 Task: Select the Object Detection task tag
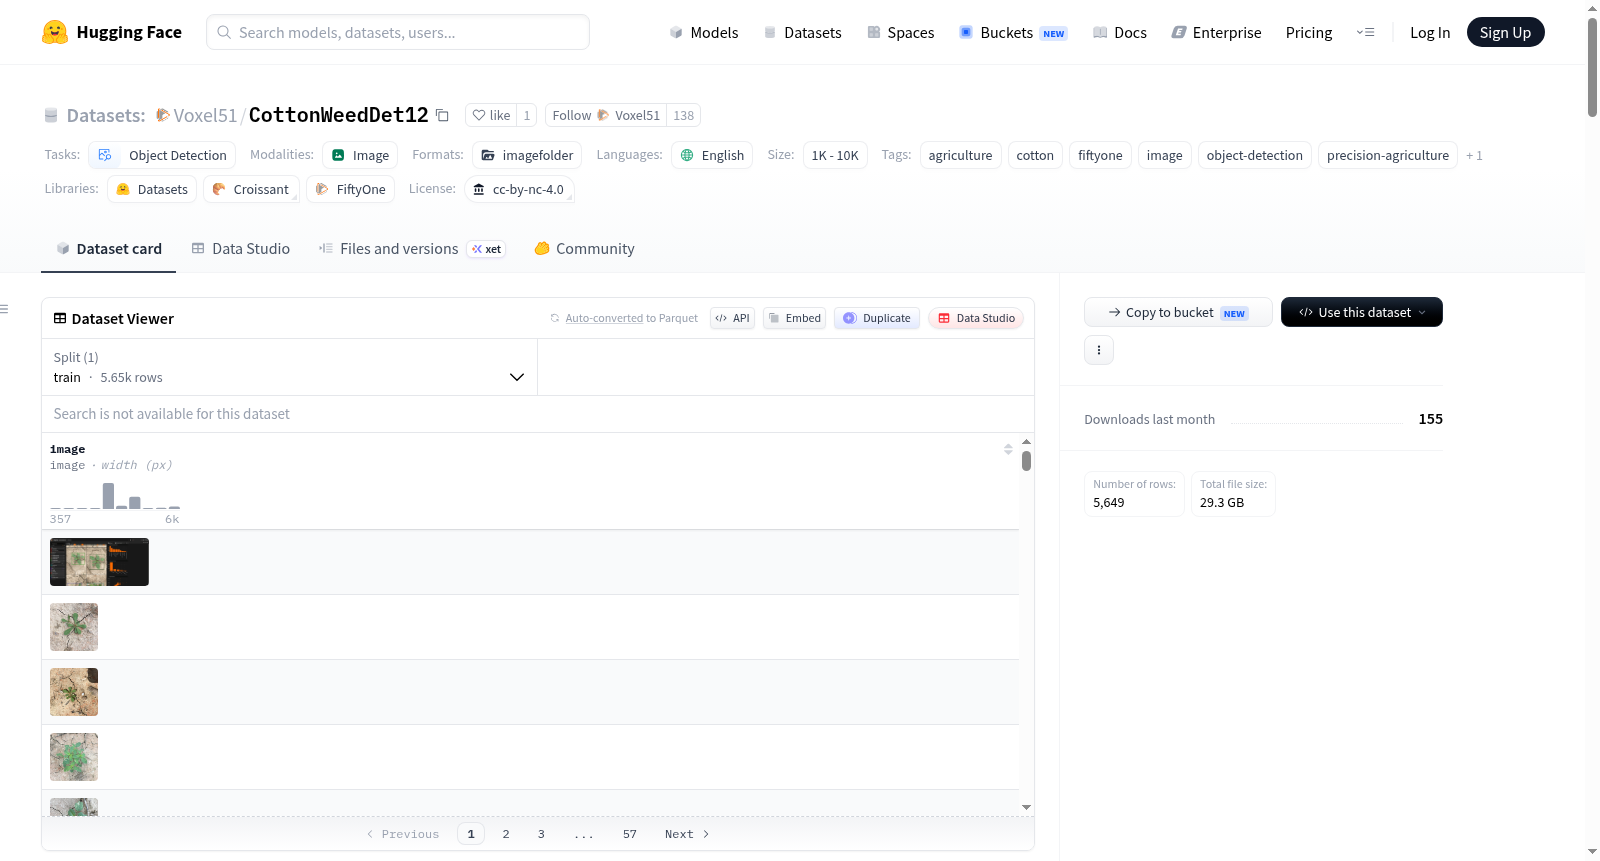162,155
